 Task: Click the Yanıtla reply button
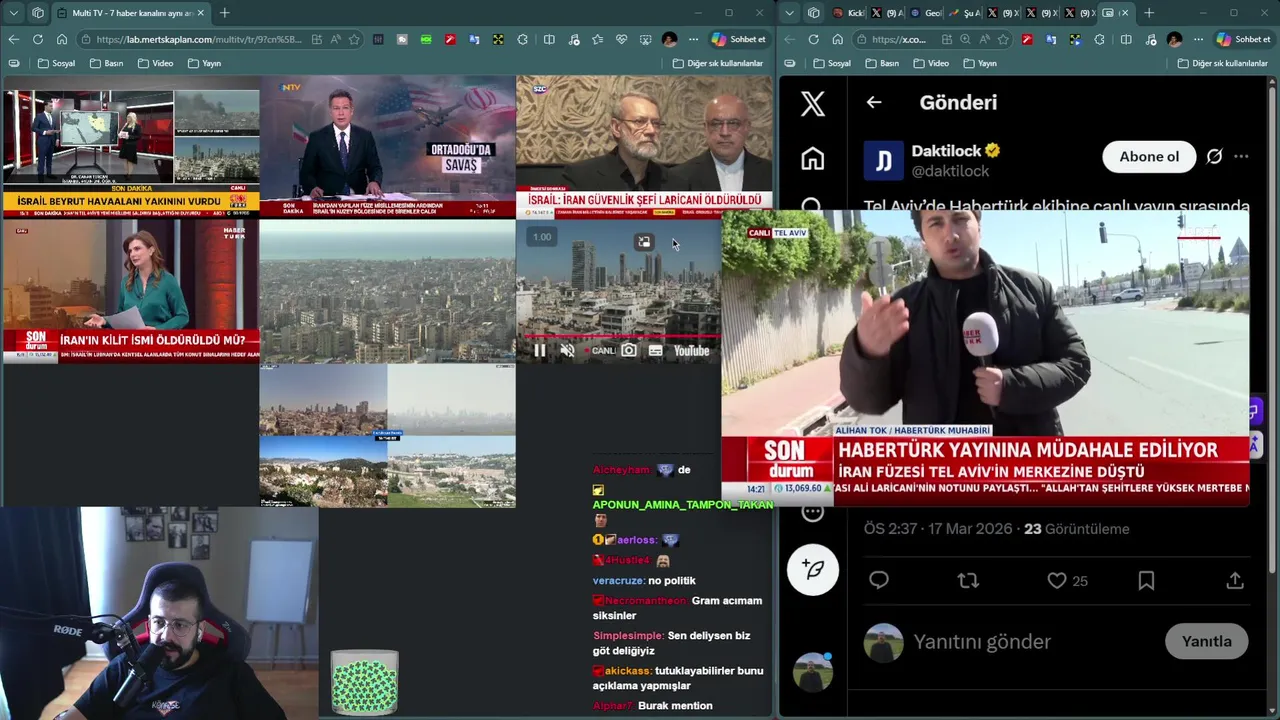[x=1207, y=641]
